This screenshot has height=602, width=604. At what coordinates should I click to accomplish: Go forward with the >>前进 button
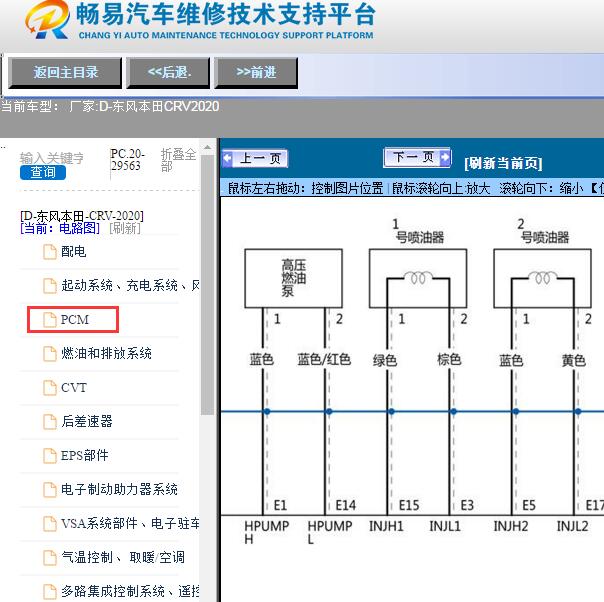coord(256,73)
